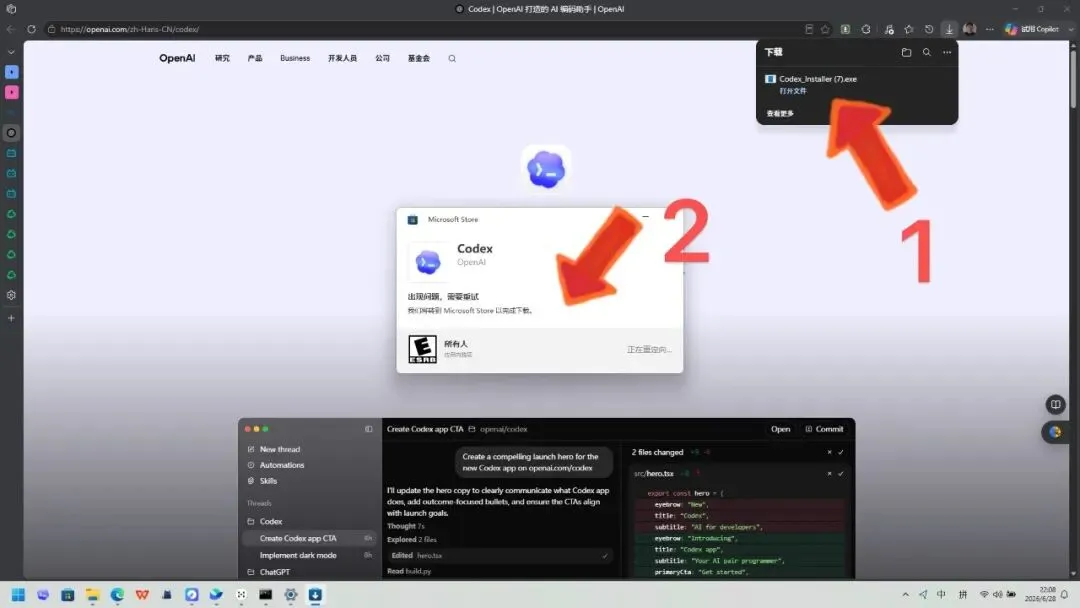The image size is (1080, 608).
Task: Toggle the Codex app sidebar panel icon
Action: click(x=368, y=429)
